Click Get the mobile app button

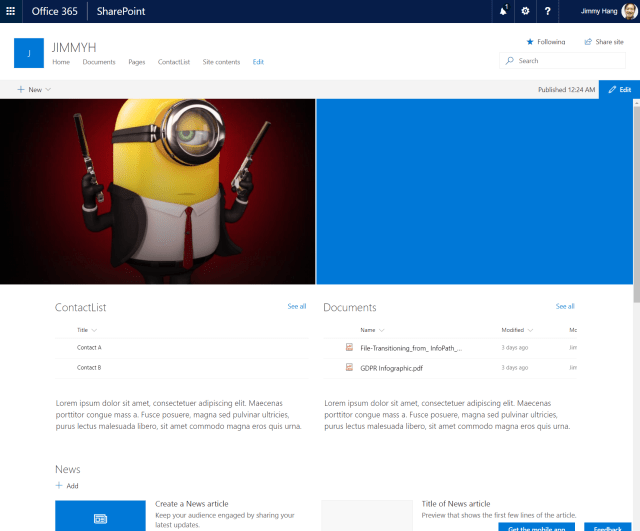(x=536, y=527)
